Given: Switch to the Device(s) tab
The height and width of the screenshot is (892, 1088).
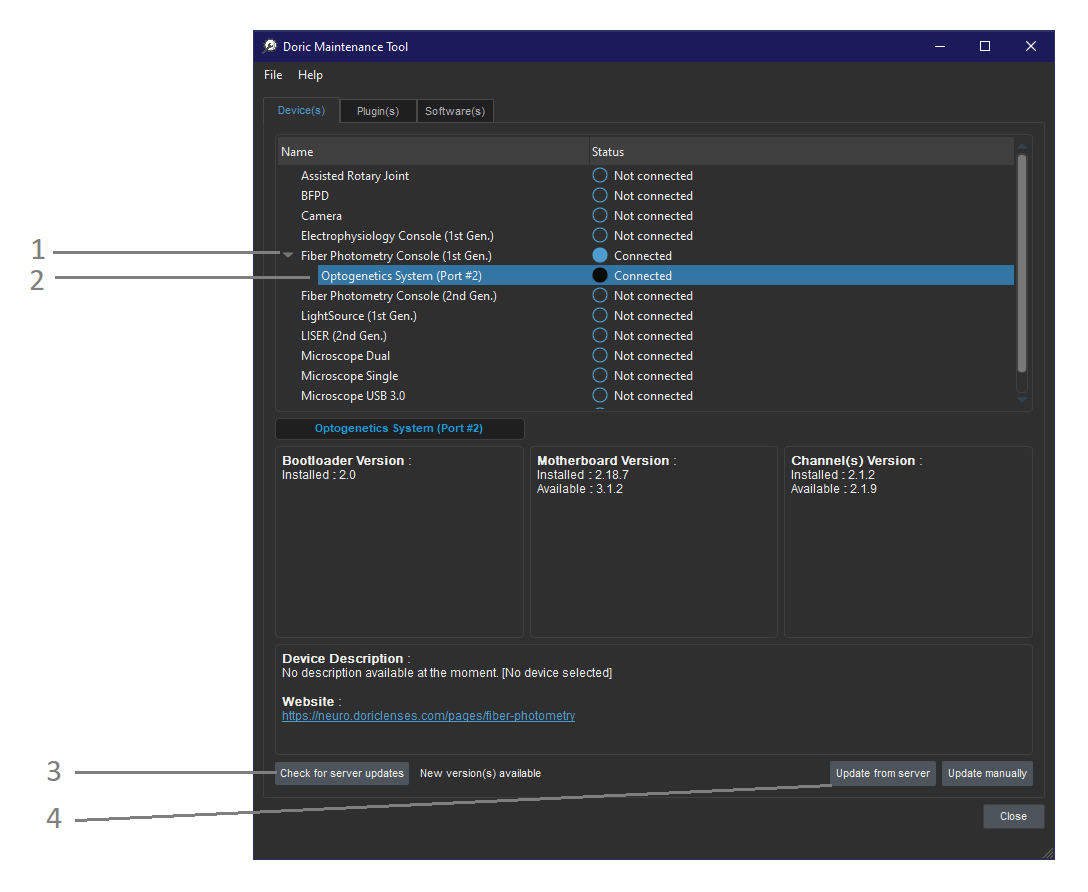Looking at the screenshot, I should point(301,110).
